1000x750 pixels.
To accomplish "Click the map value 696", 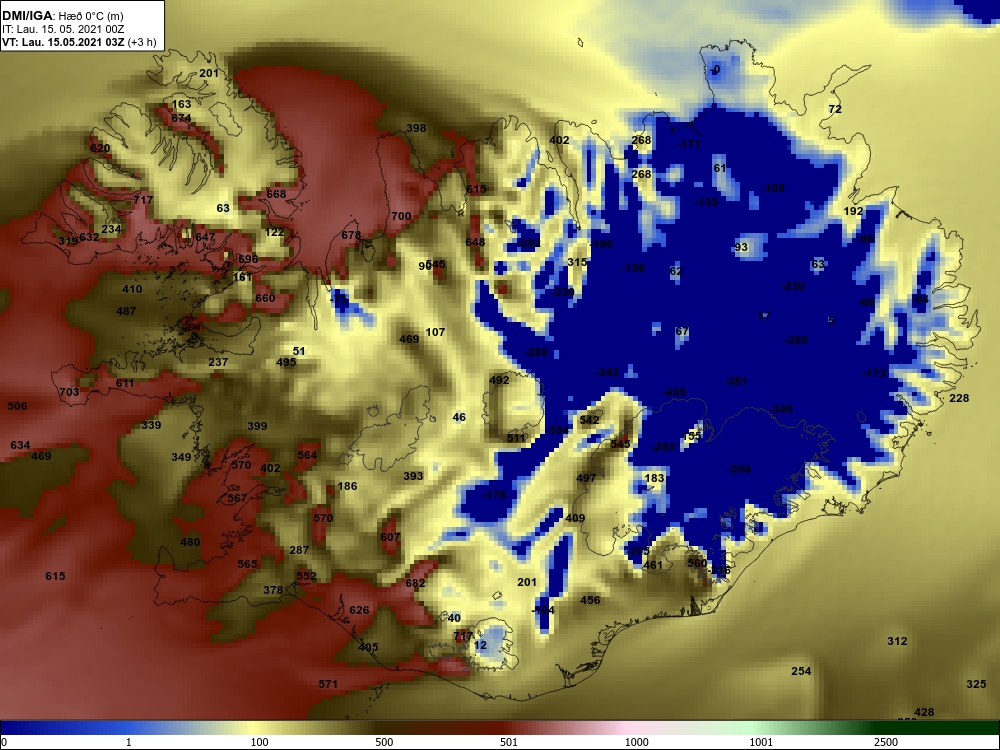I will click(248, 258).
